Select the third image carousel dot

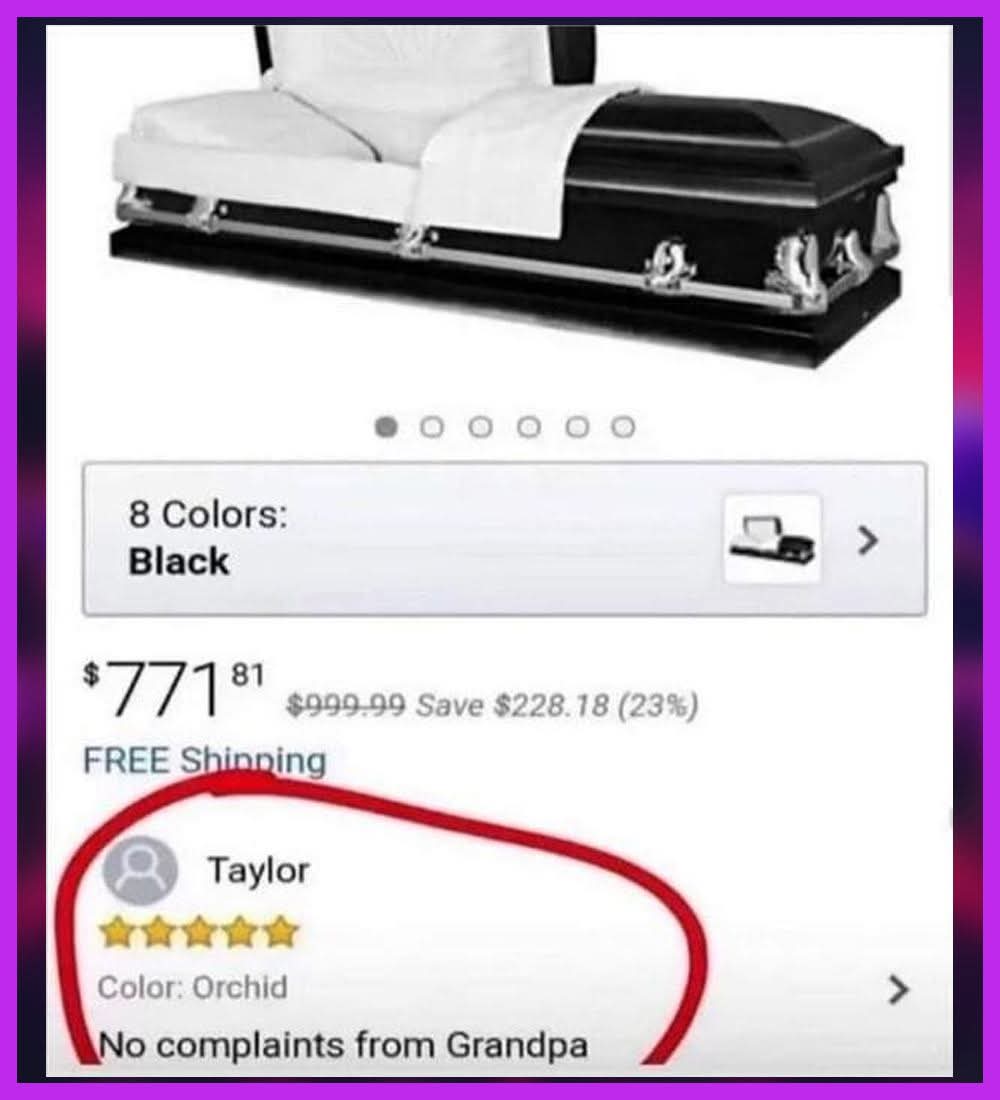pyautogui.click(x=480, y=427)
